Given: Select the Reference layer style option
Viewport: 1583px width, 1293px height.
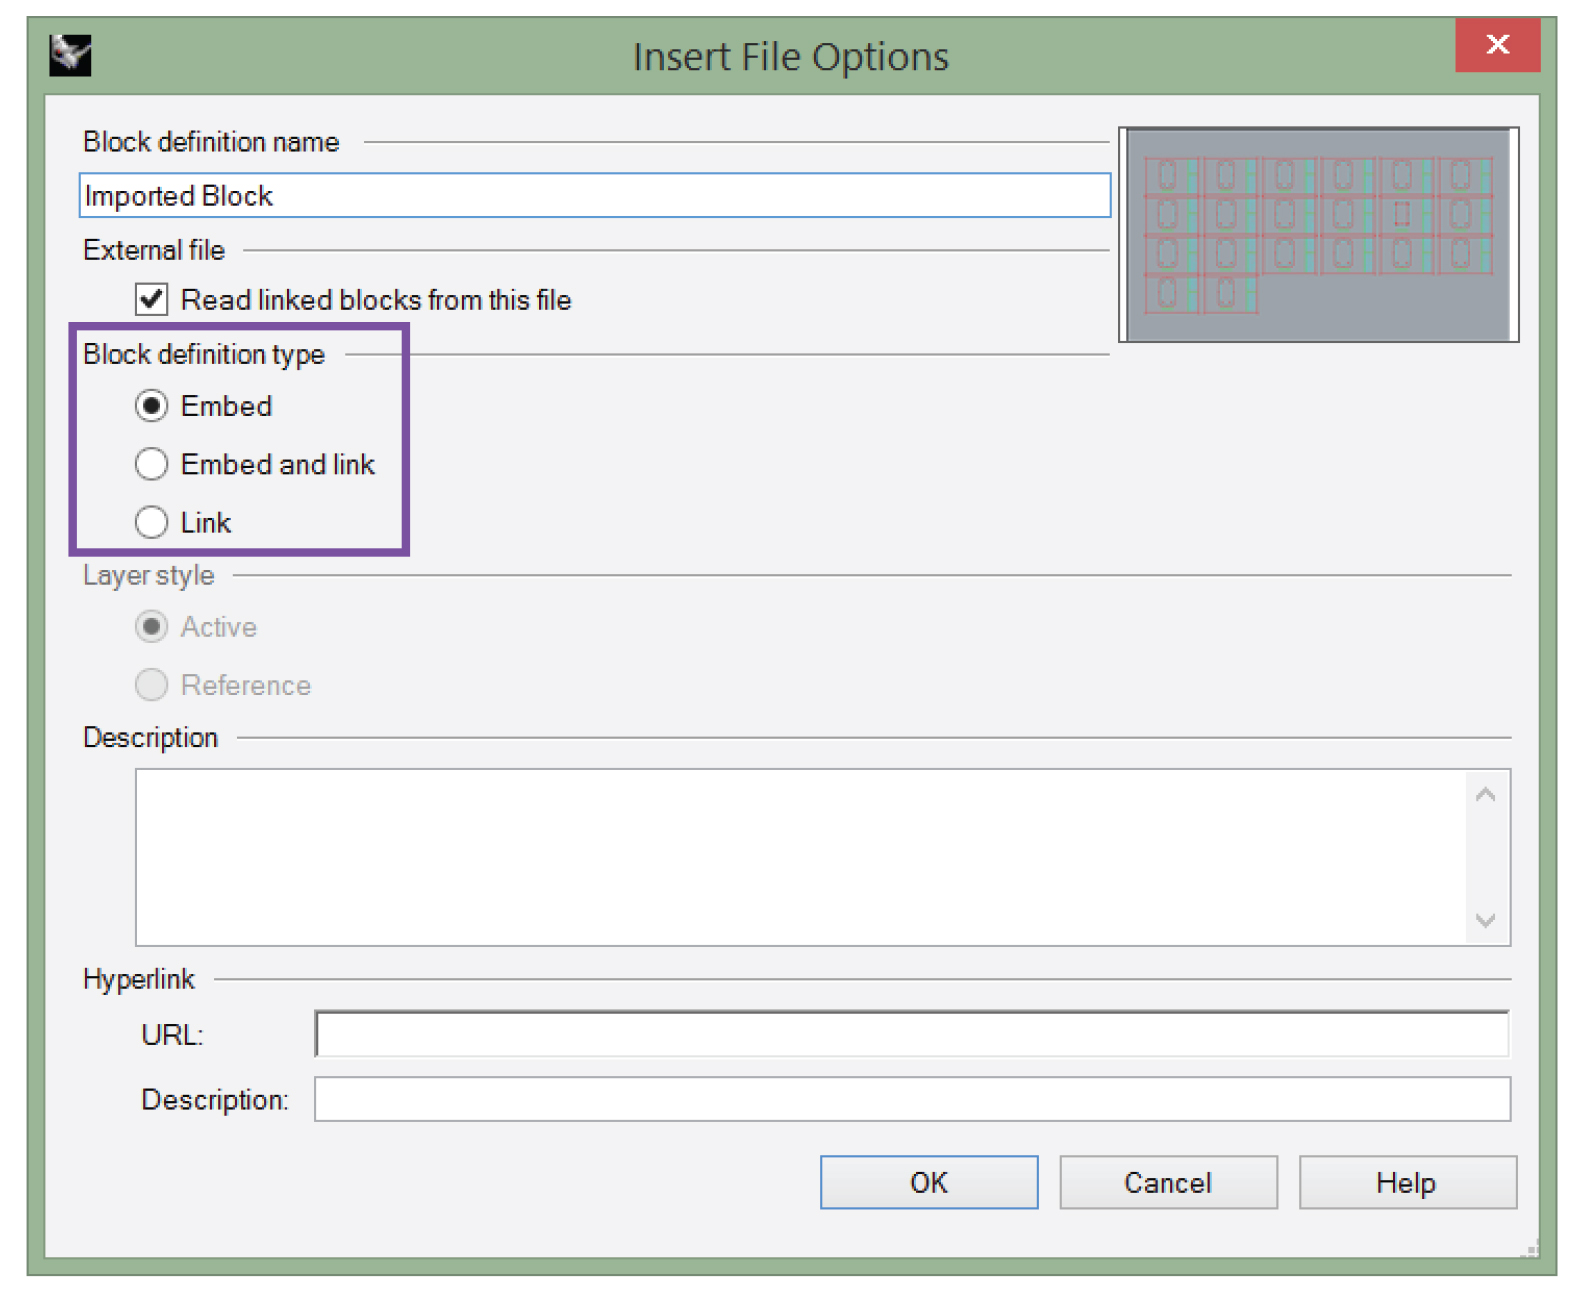Looking at the screenshot, I should click(152, 685).
